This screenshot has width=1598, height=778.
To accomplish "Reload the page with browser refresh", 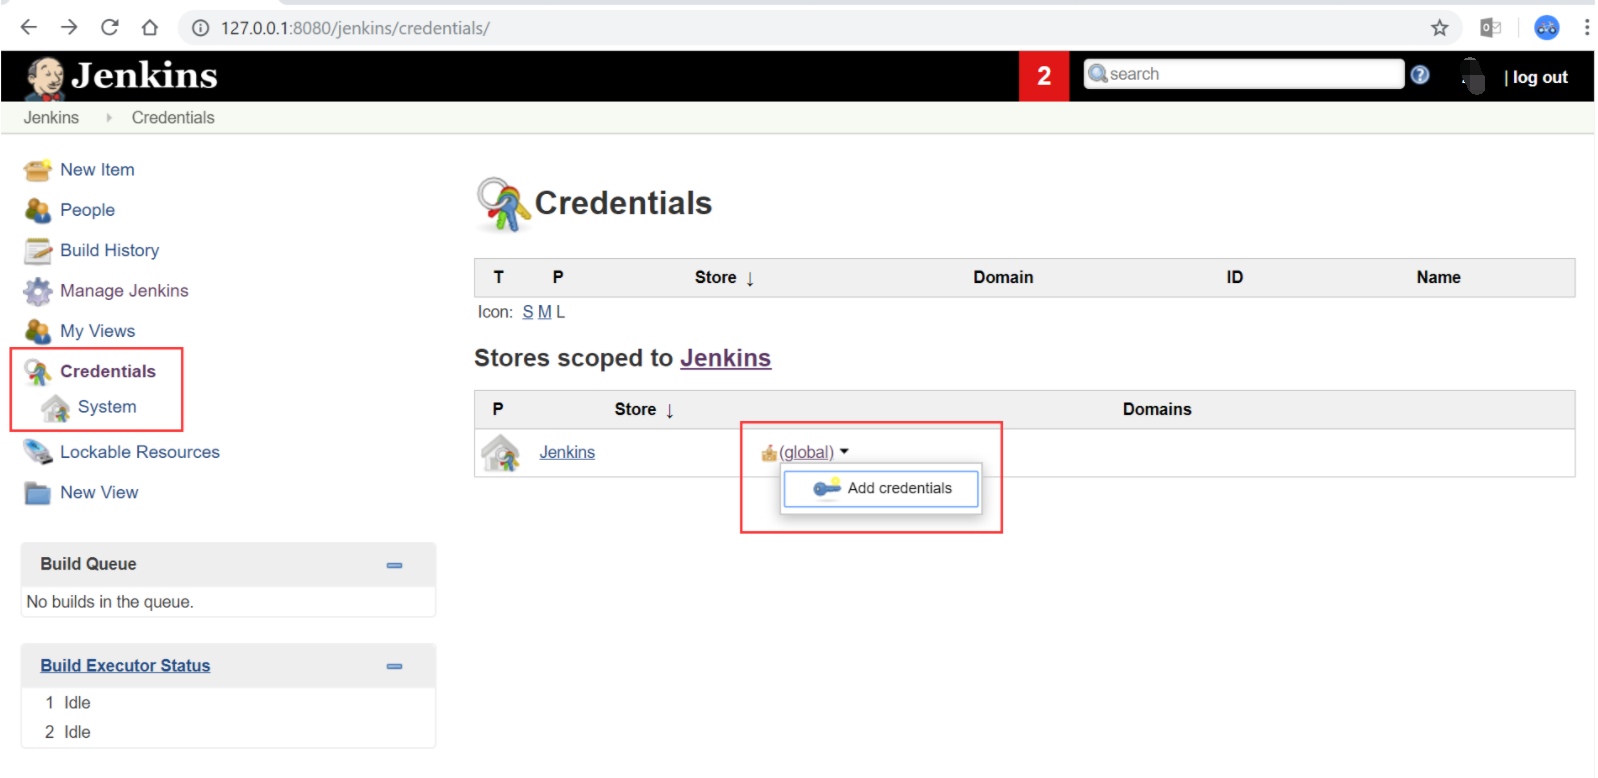I will (109, 27).
